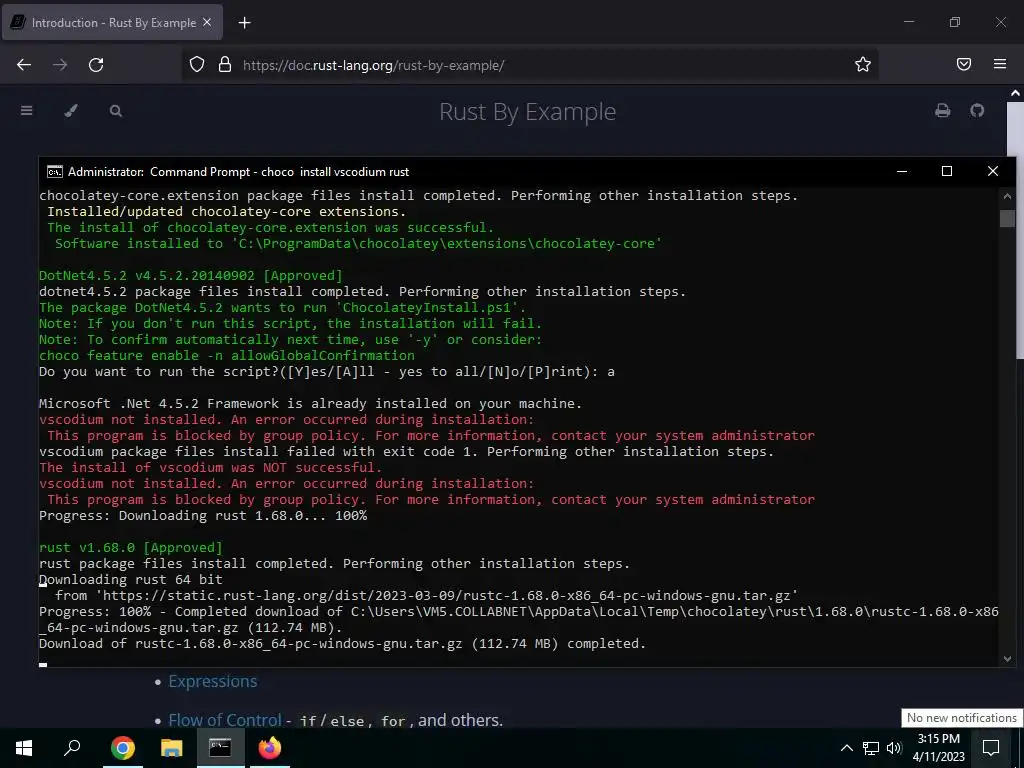Open the search magnifier on Rust By Example
Viewport: 1024px width, 768px height.
click(116, 110)
